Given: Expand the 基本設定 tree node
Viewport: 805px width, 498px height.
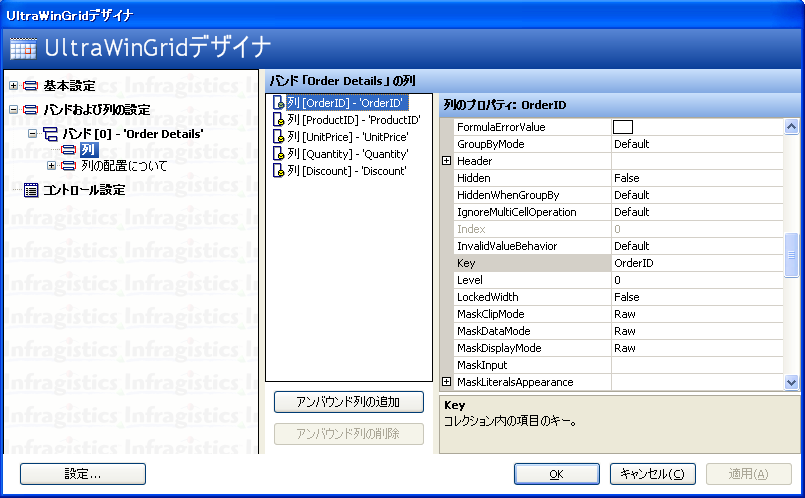Looking at the screenshot, I should click(13, 86).
